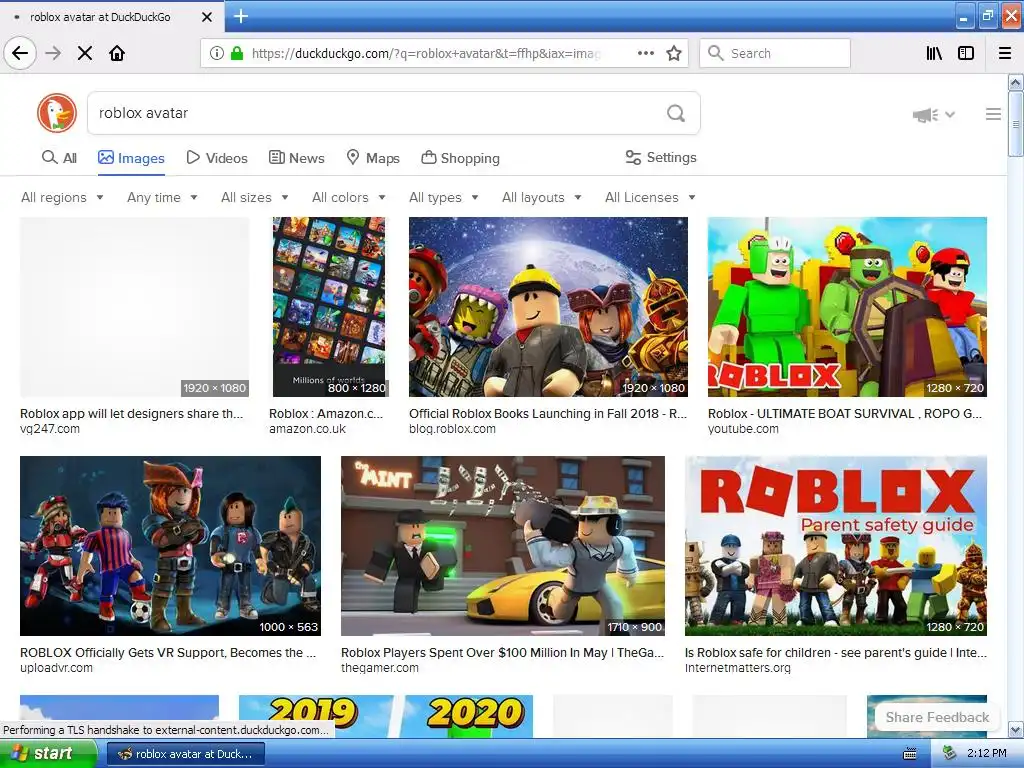Open the All sizes dropdown
Screen dimensions: 1024x768
pyautogui.click(x=255, y=197)
